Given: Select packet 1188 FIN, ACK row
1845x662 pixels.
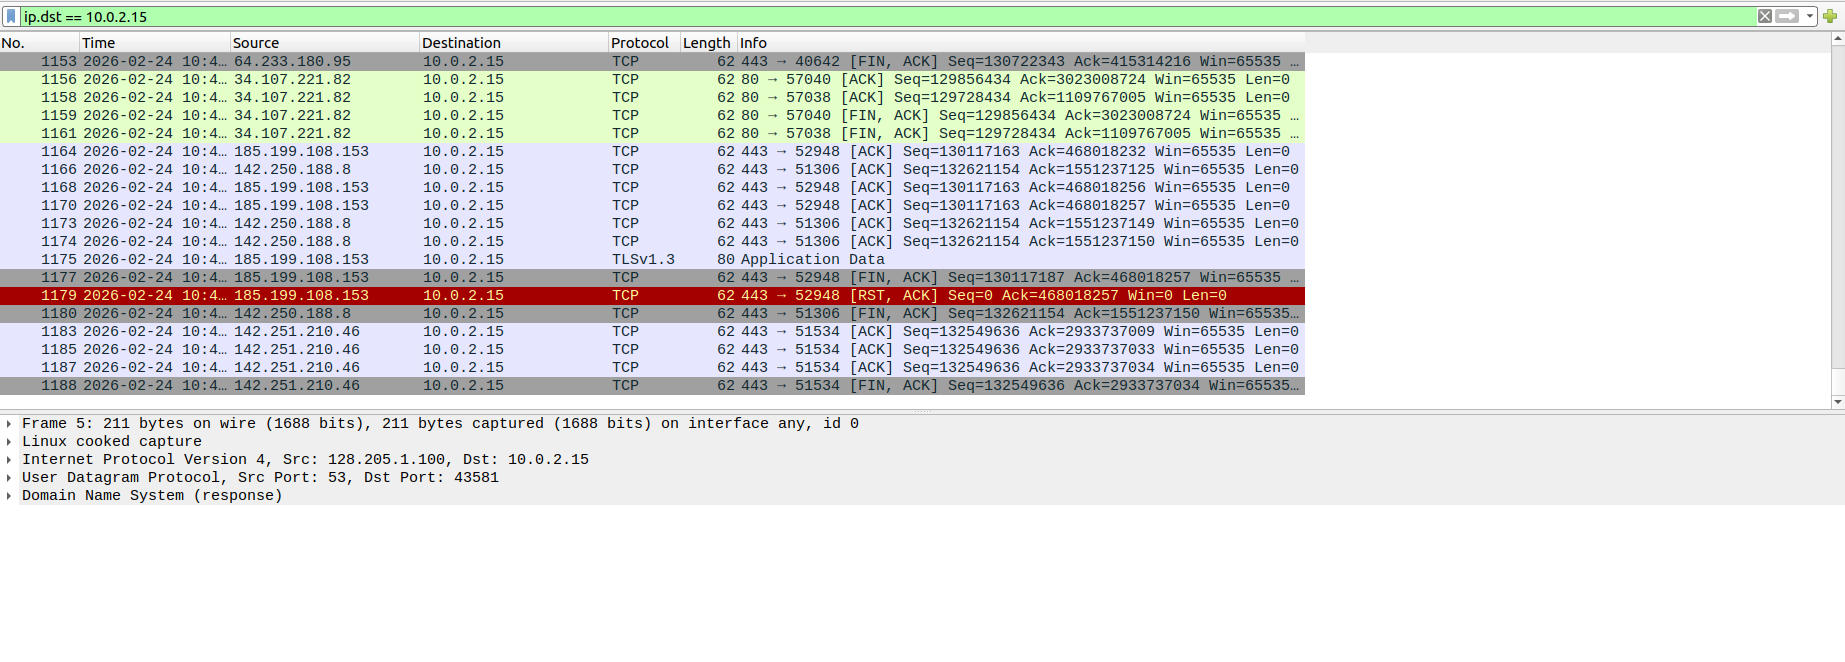Looking at the screenshot, I should click(652, 386).
